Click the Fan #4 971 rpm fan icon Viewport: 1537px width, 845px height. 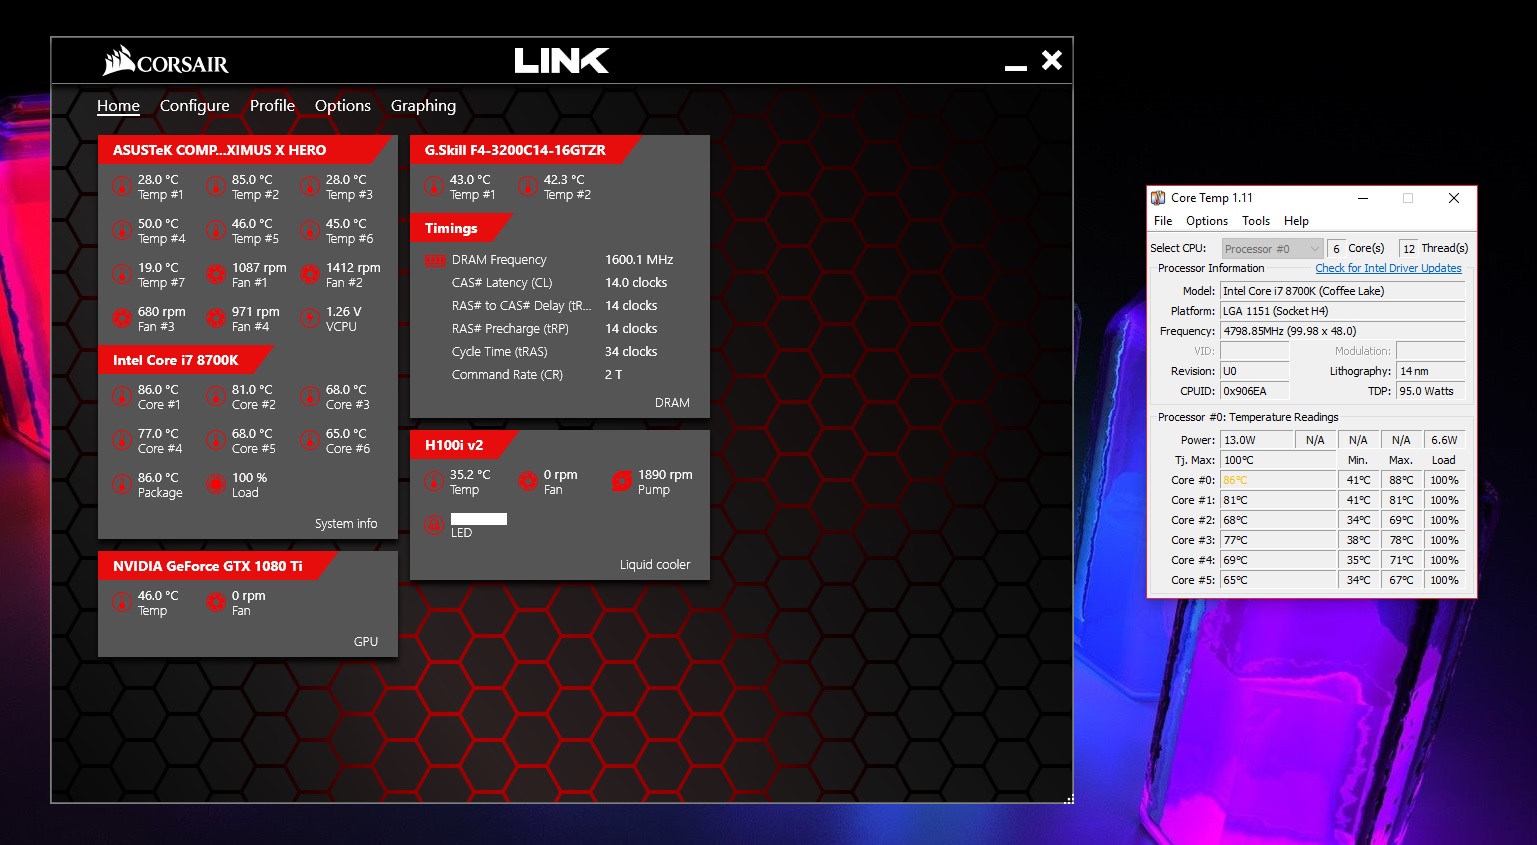pos(216,319)
